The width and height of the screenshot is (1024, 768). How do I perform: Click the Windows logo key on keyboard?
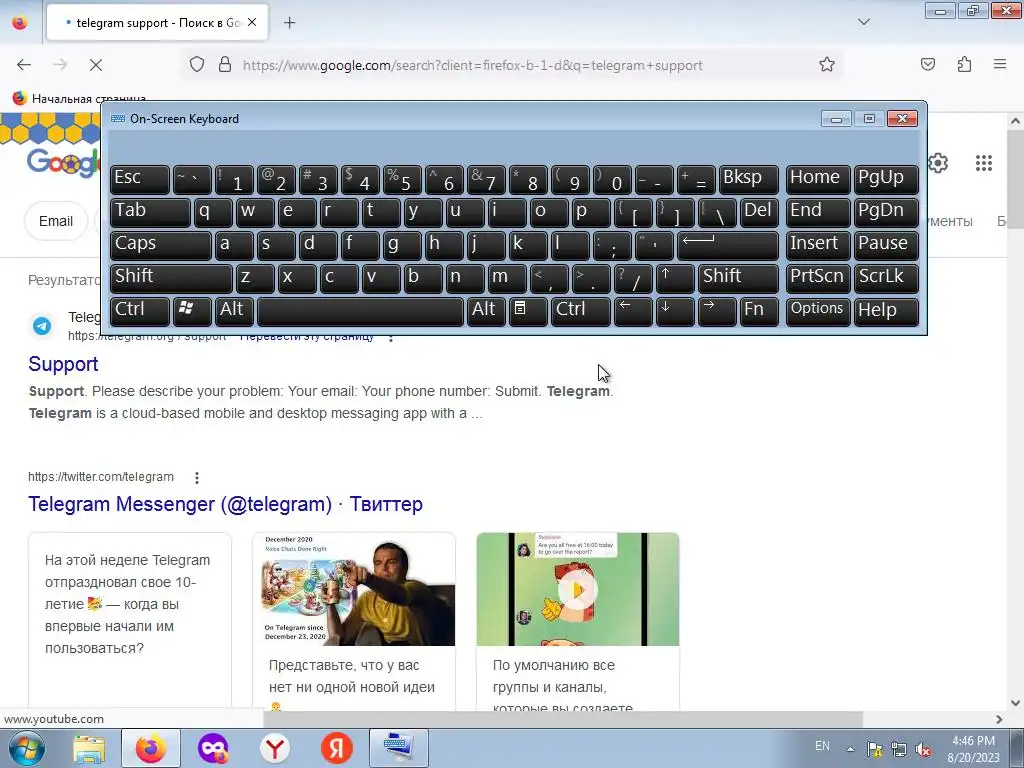[x=192, y=310]
